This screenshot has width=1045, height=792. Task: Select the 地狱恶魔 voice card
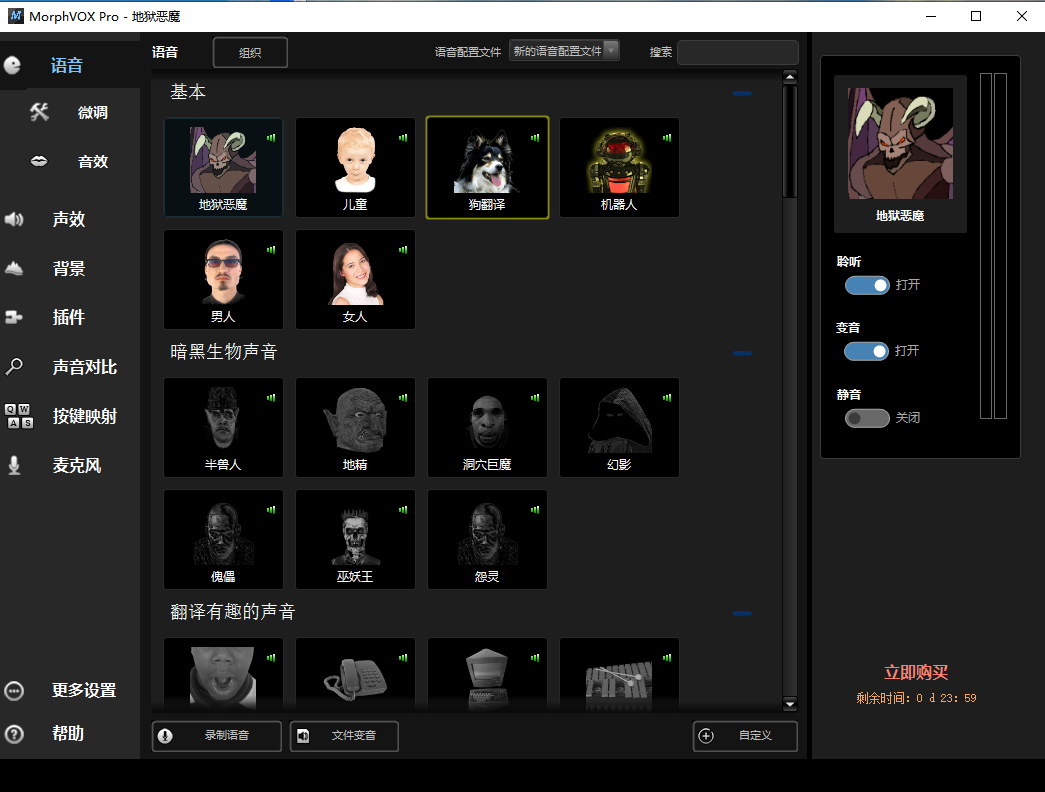pos(223,167)
